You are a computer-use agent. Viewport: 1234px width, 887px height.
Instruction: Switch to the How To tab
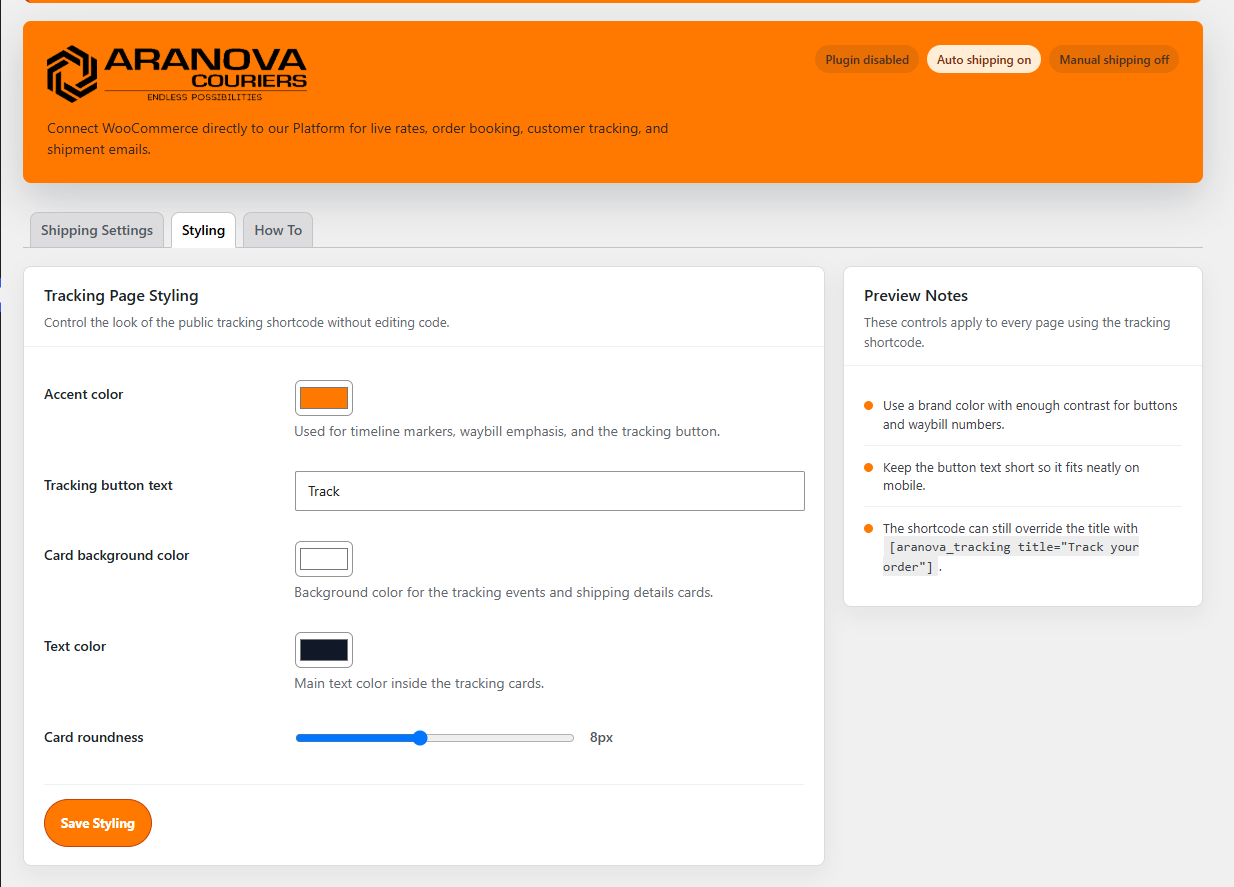click(278, 230)
